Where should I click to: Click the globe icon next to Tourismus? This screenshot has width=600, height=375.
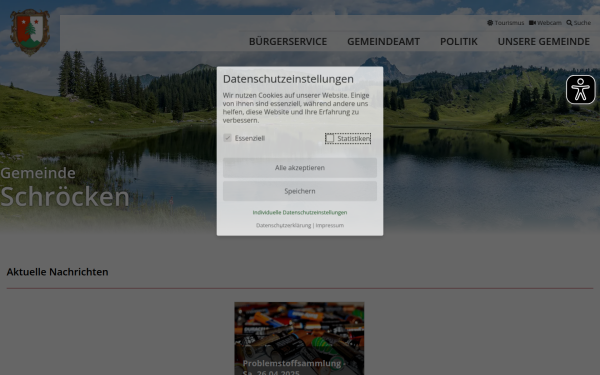(x=490, y=23)
